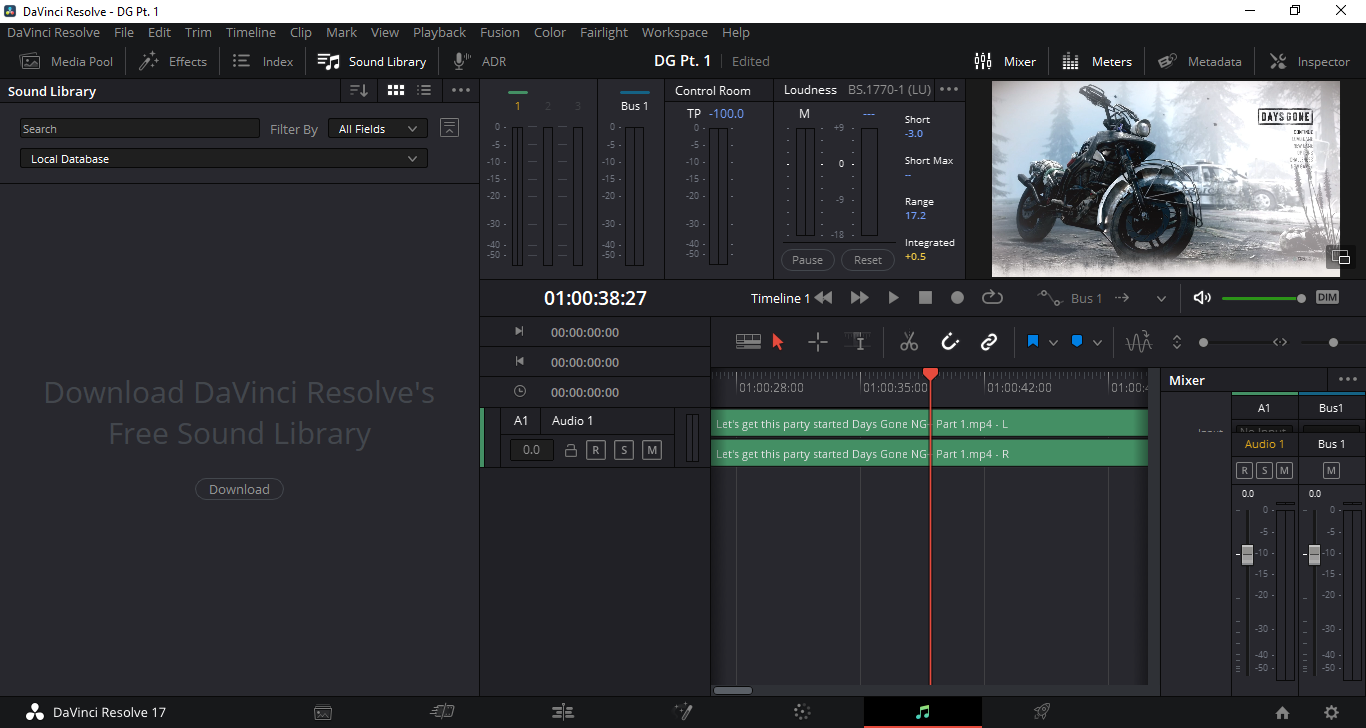Adjust the vertical track zoom slider
The width and height of the screenshot is (1366, 728).
coord(1203,343)
